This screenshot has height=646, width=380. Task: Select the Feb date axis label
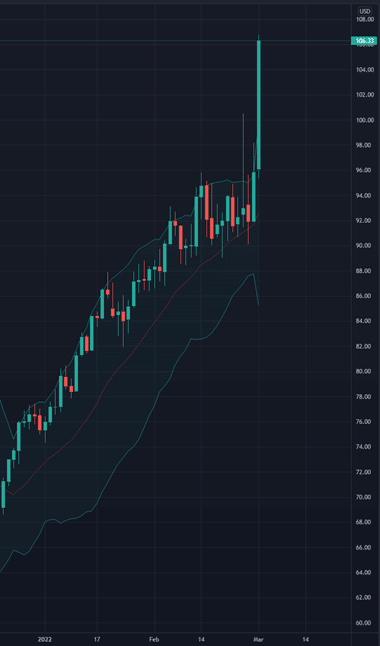point(154,640)
